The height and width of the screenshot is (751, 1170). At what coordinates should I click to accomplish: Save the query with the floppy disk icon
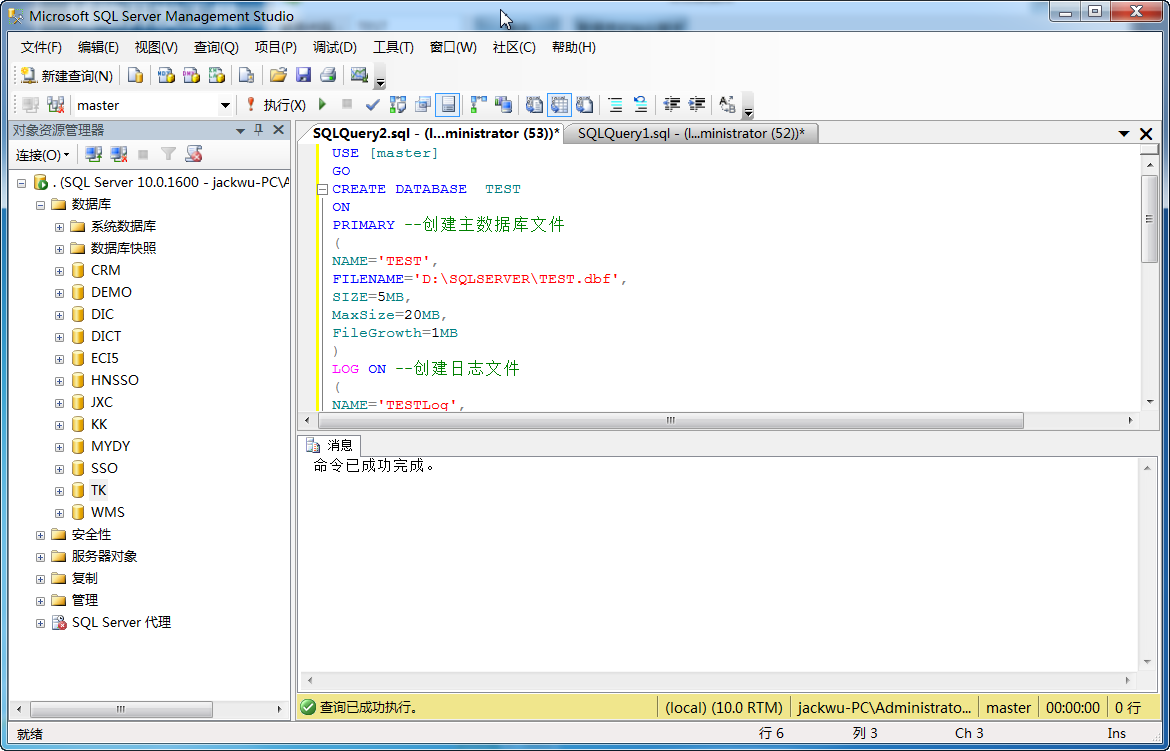(x=303, y=75)
